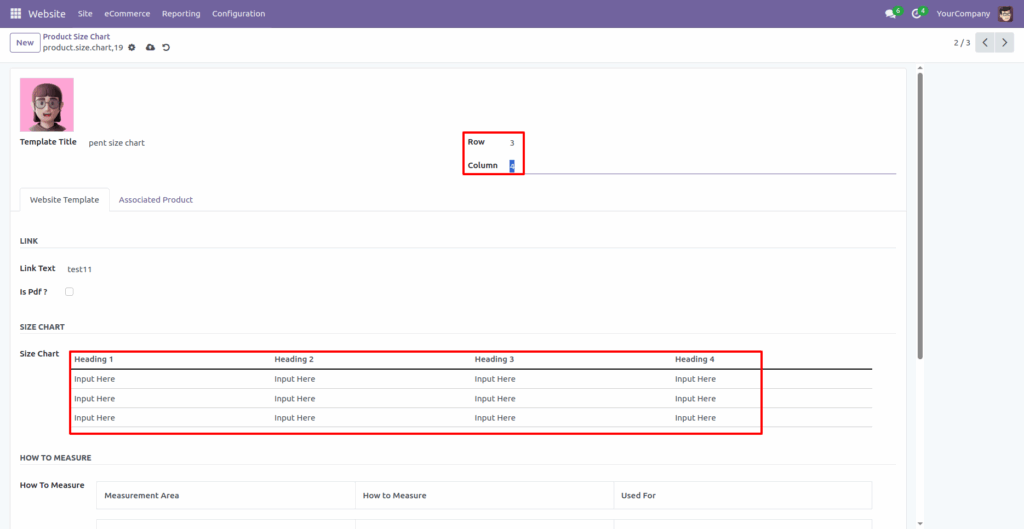Screen dimensions: 1024x529
Task: Open the eCommerce menu
Action: click(x=127, y=14)
